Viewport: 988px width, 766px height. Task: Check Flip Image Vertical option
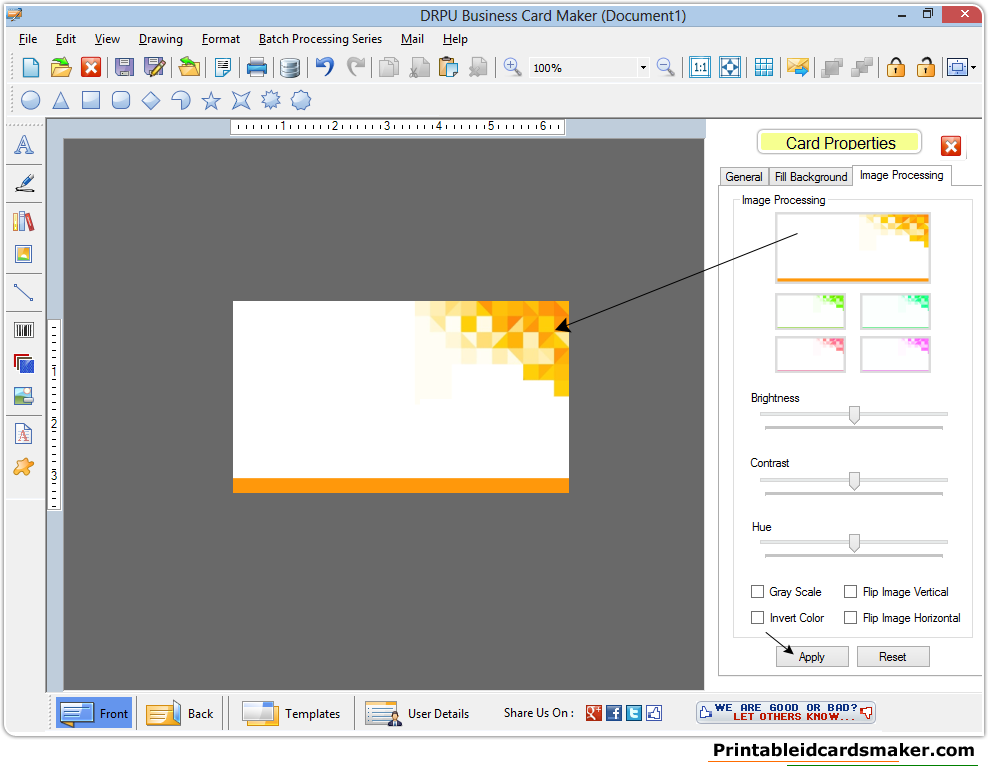point(850,592)
